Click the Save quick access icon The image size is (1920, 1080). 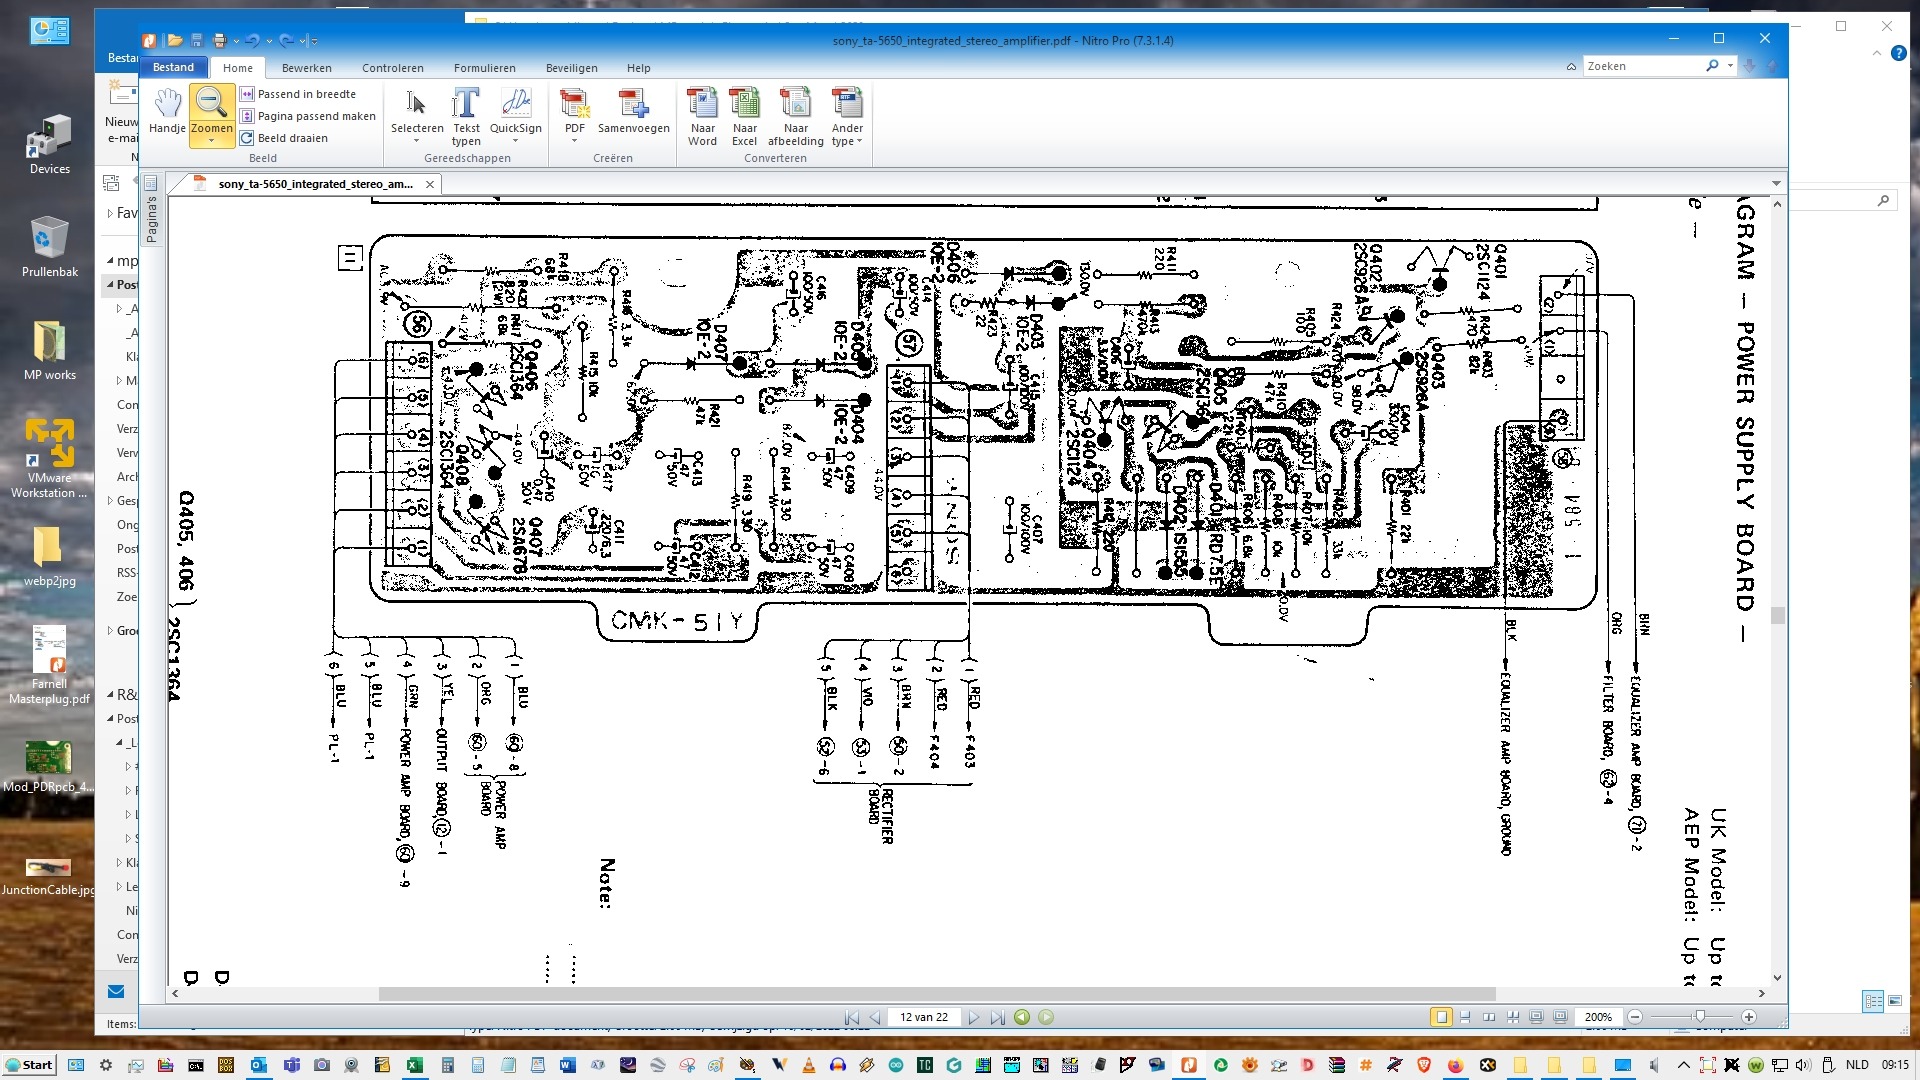point(197,40)
